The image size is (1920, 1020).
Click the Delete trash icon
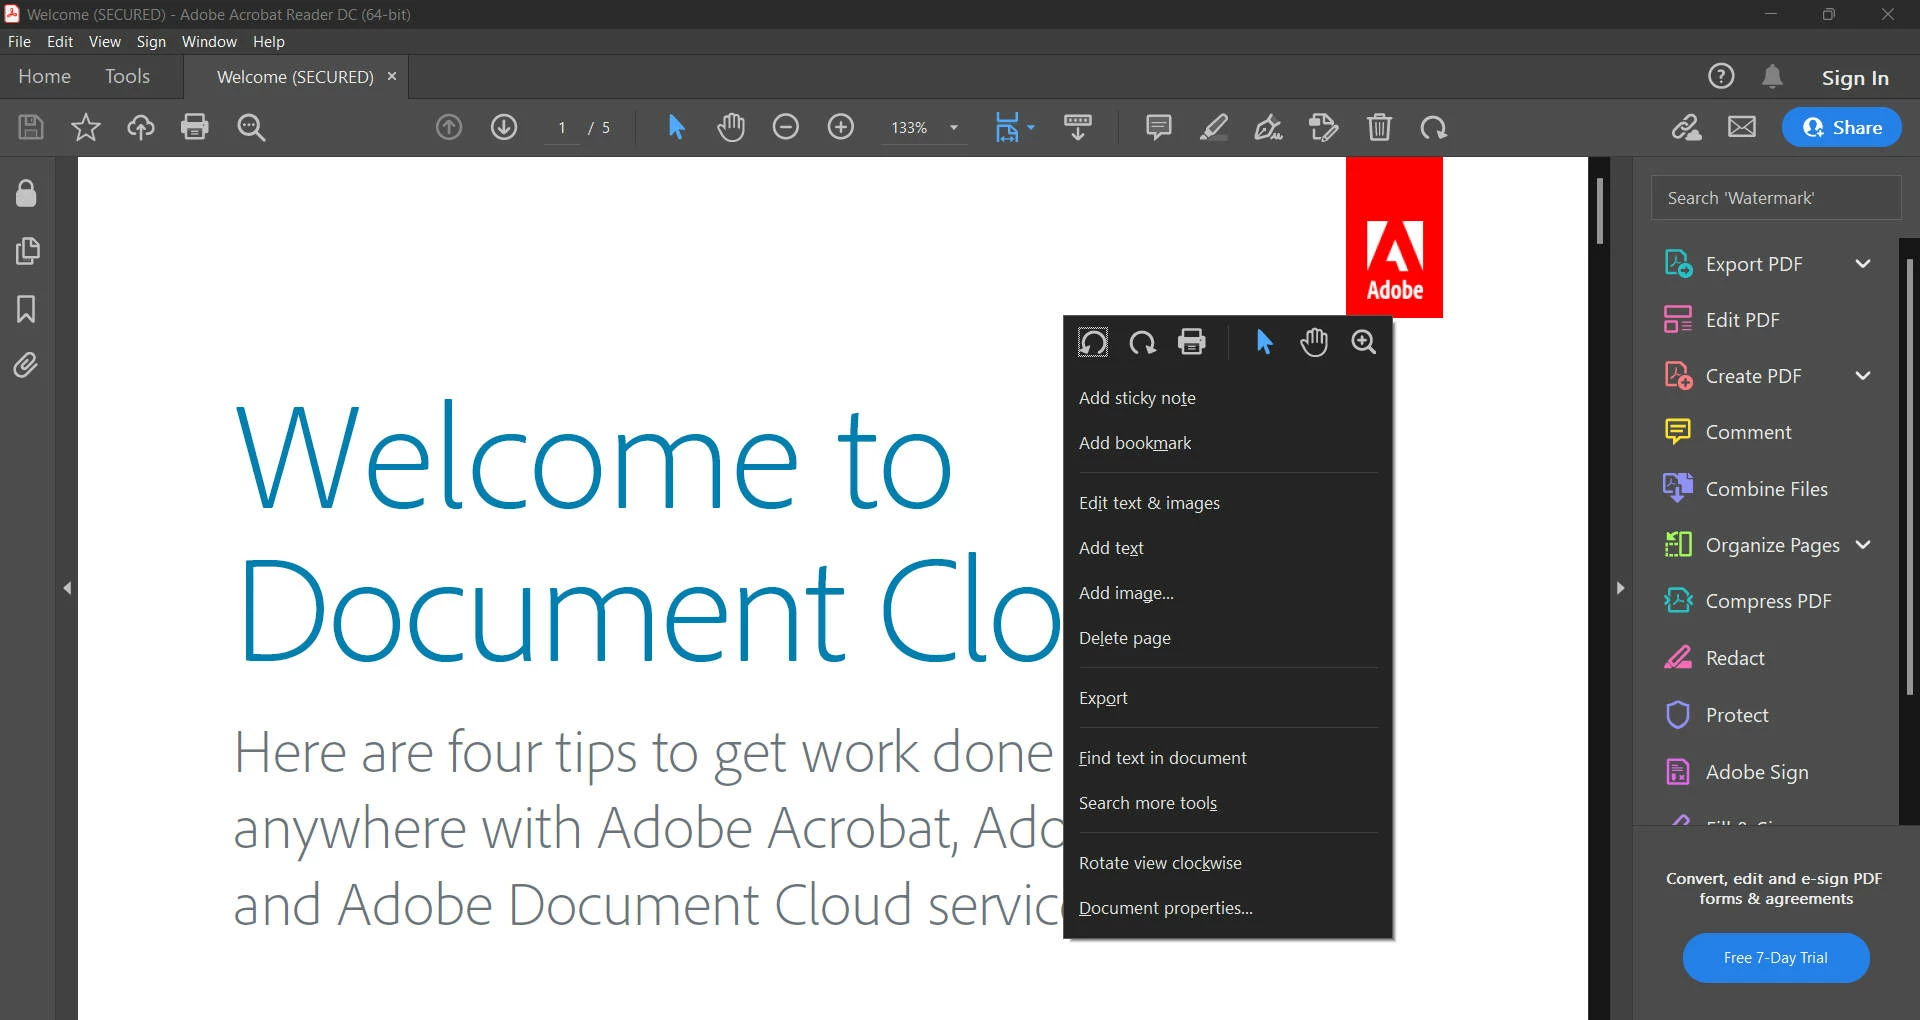click(1379, 127)
